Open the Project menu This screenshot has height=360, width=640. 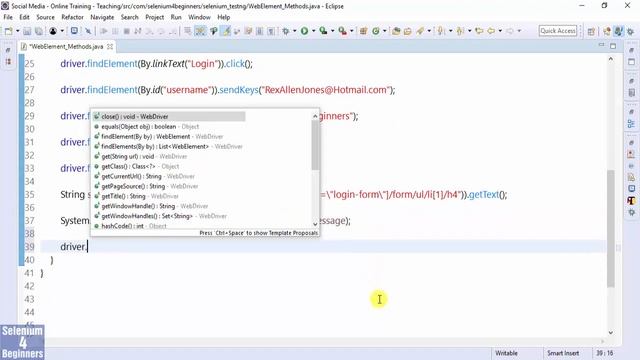coord(154,17)
